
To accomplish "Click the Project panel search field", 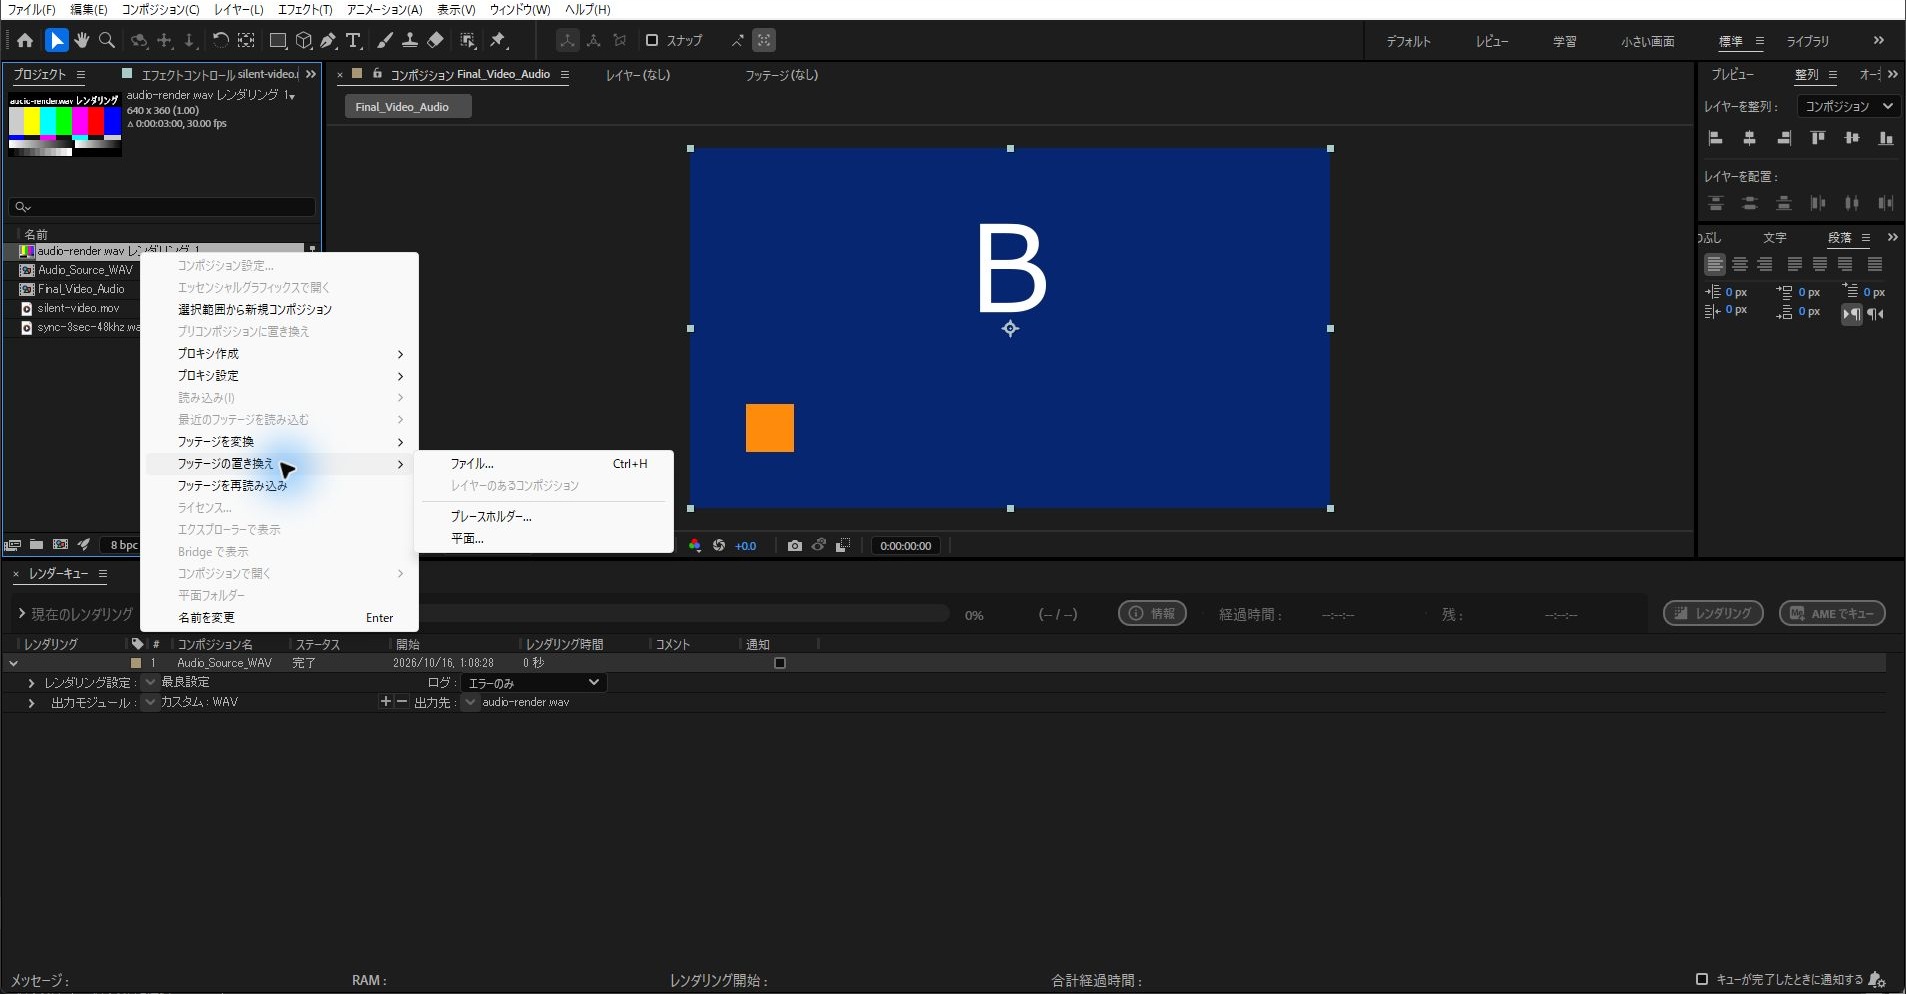I will point(162,207).
